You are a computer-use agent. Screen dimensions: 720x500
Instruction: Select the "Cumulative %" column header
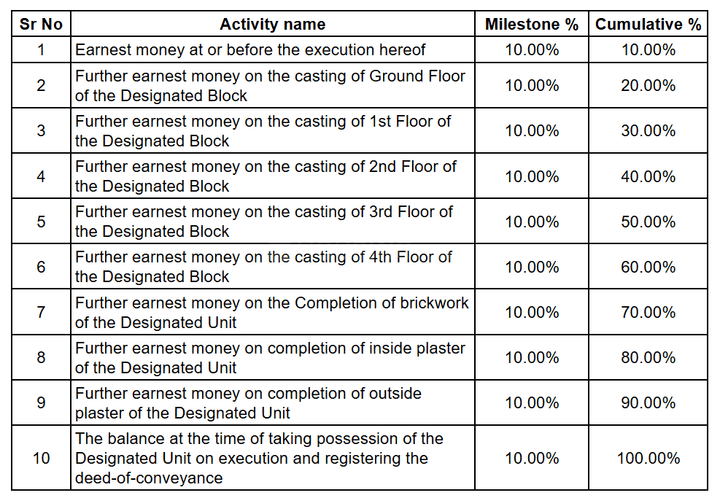click(x=648, y=24)
